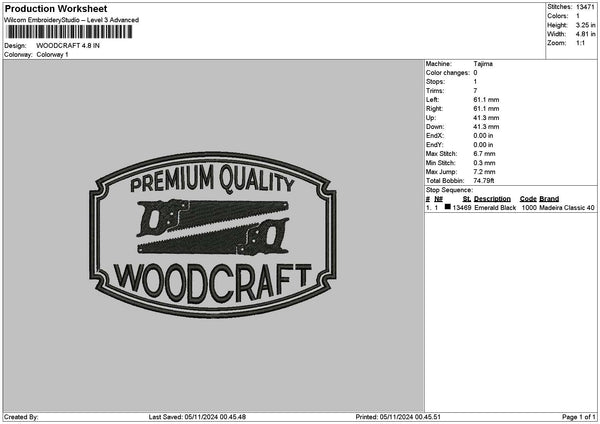
Task: Click the Left value 61.1 mm
Action: pos(486,100)
